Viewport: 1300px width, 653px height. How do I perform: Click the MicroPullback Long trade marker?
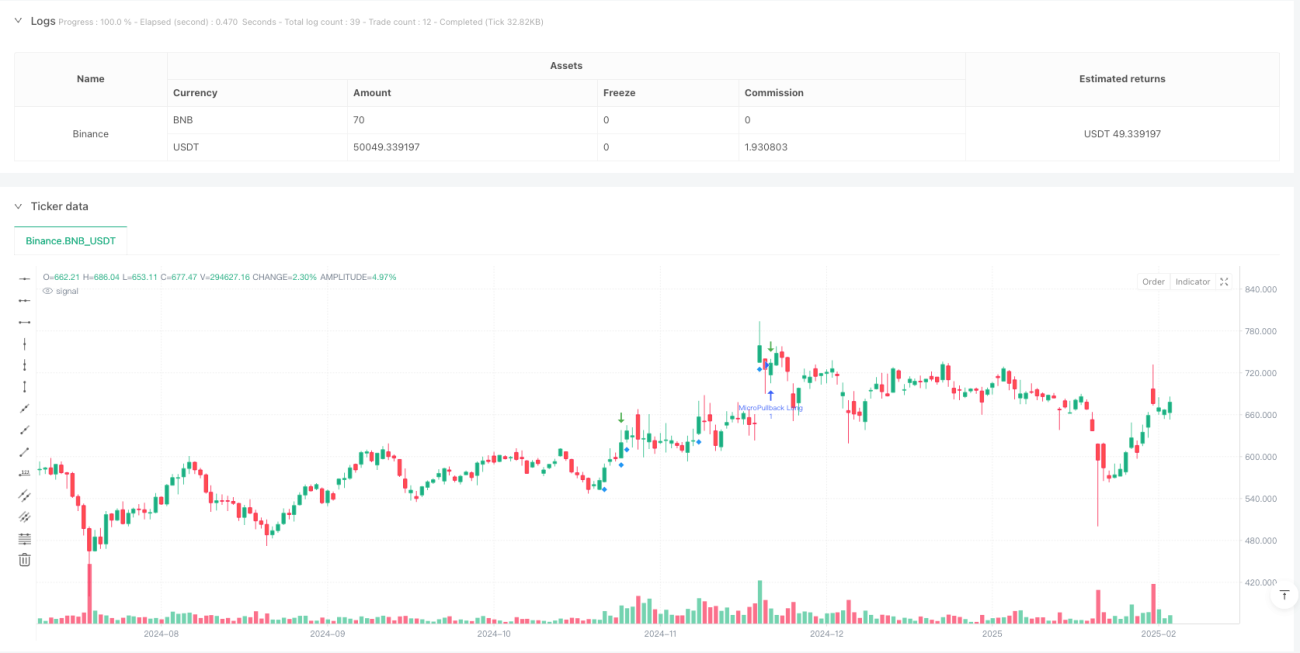point(770,407)
